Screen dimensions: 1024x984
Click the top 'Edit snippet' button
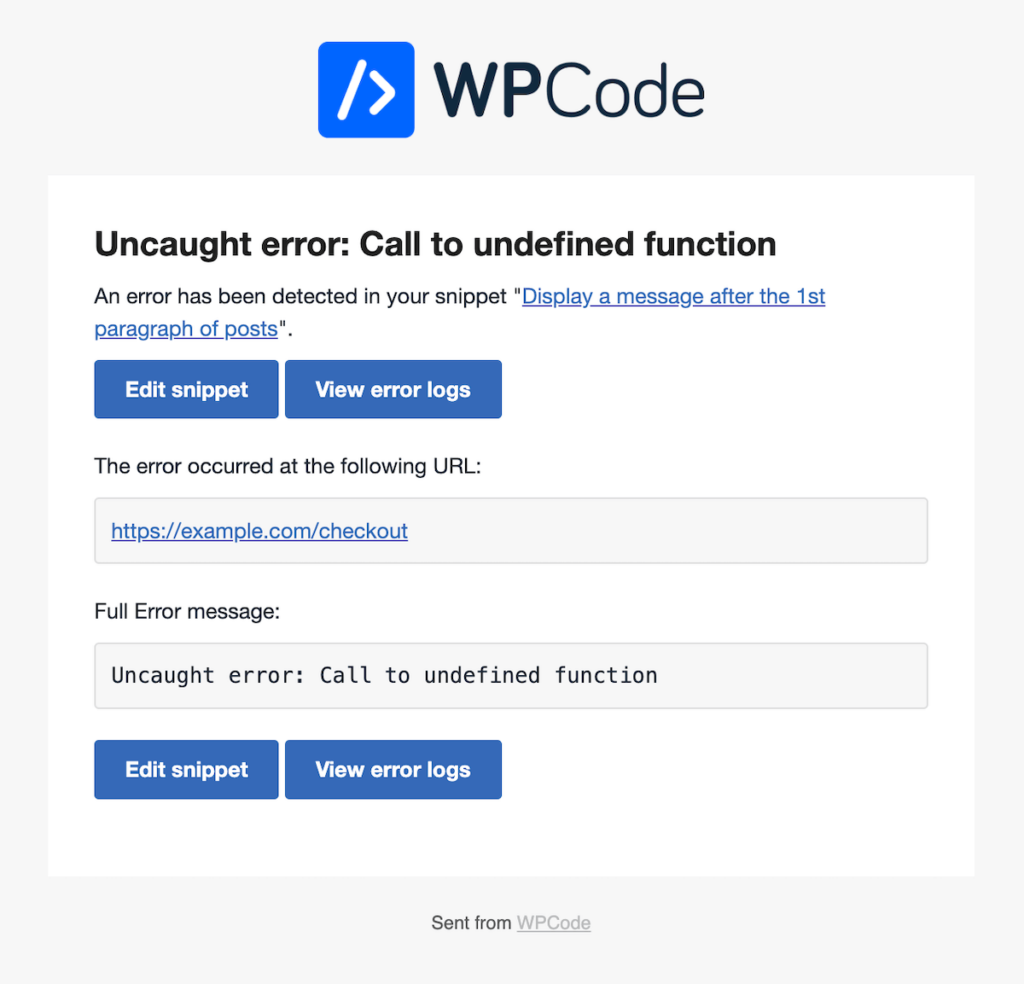[x=185, y=389]
